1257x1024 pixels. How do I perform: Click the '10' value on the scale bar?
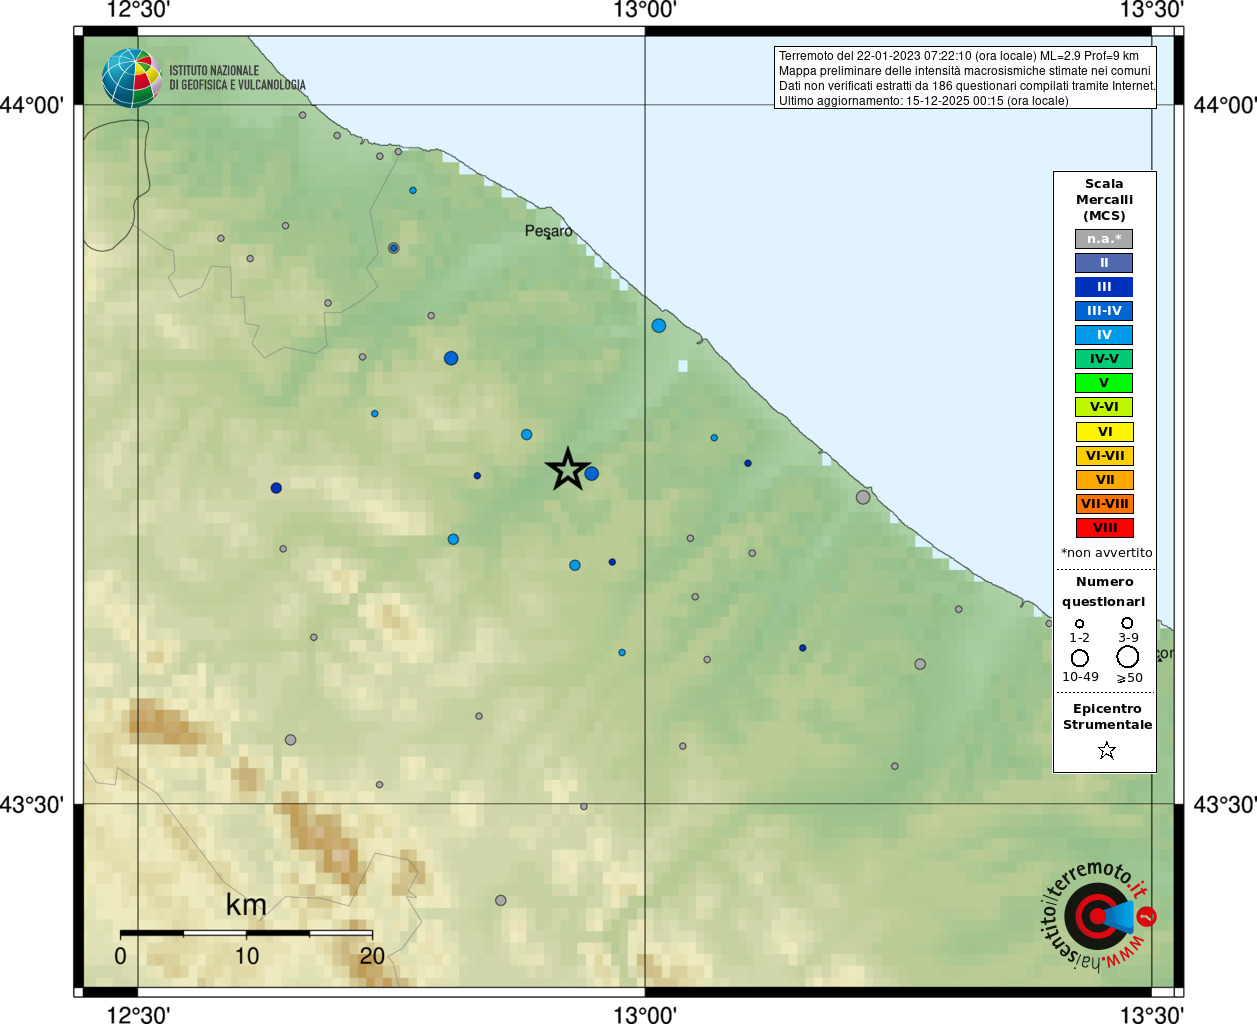[247, 956]
